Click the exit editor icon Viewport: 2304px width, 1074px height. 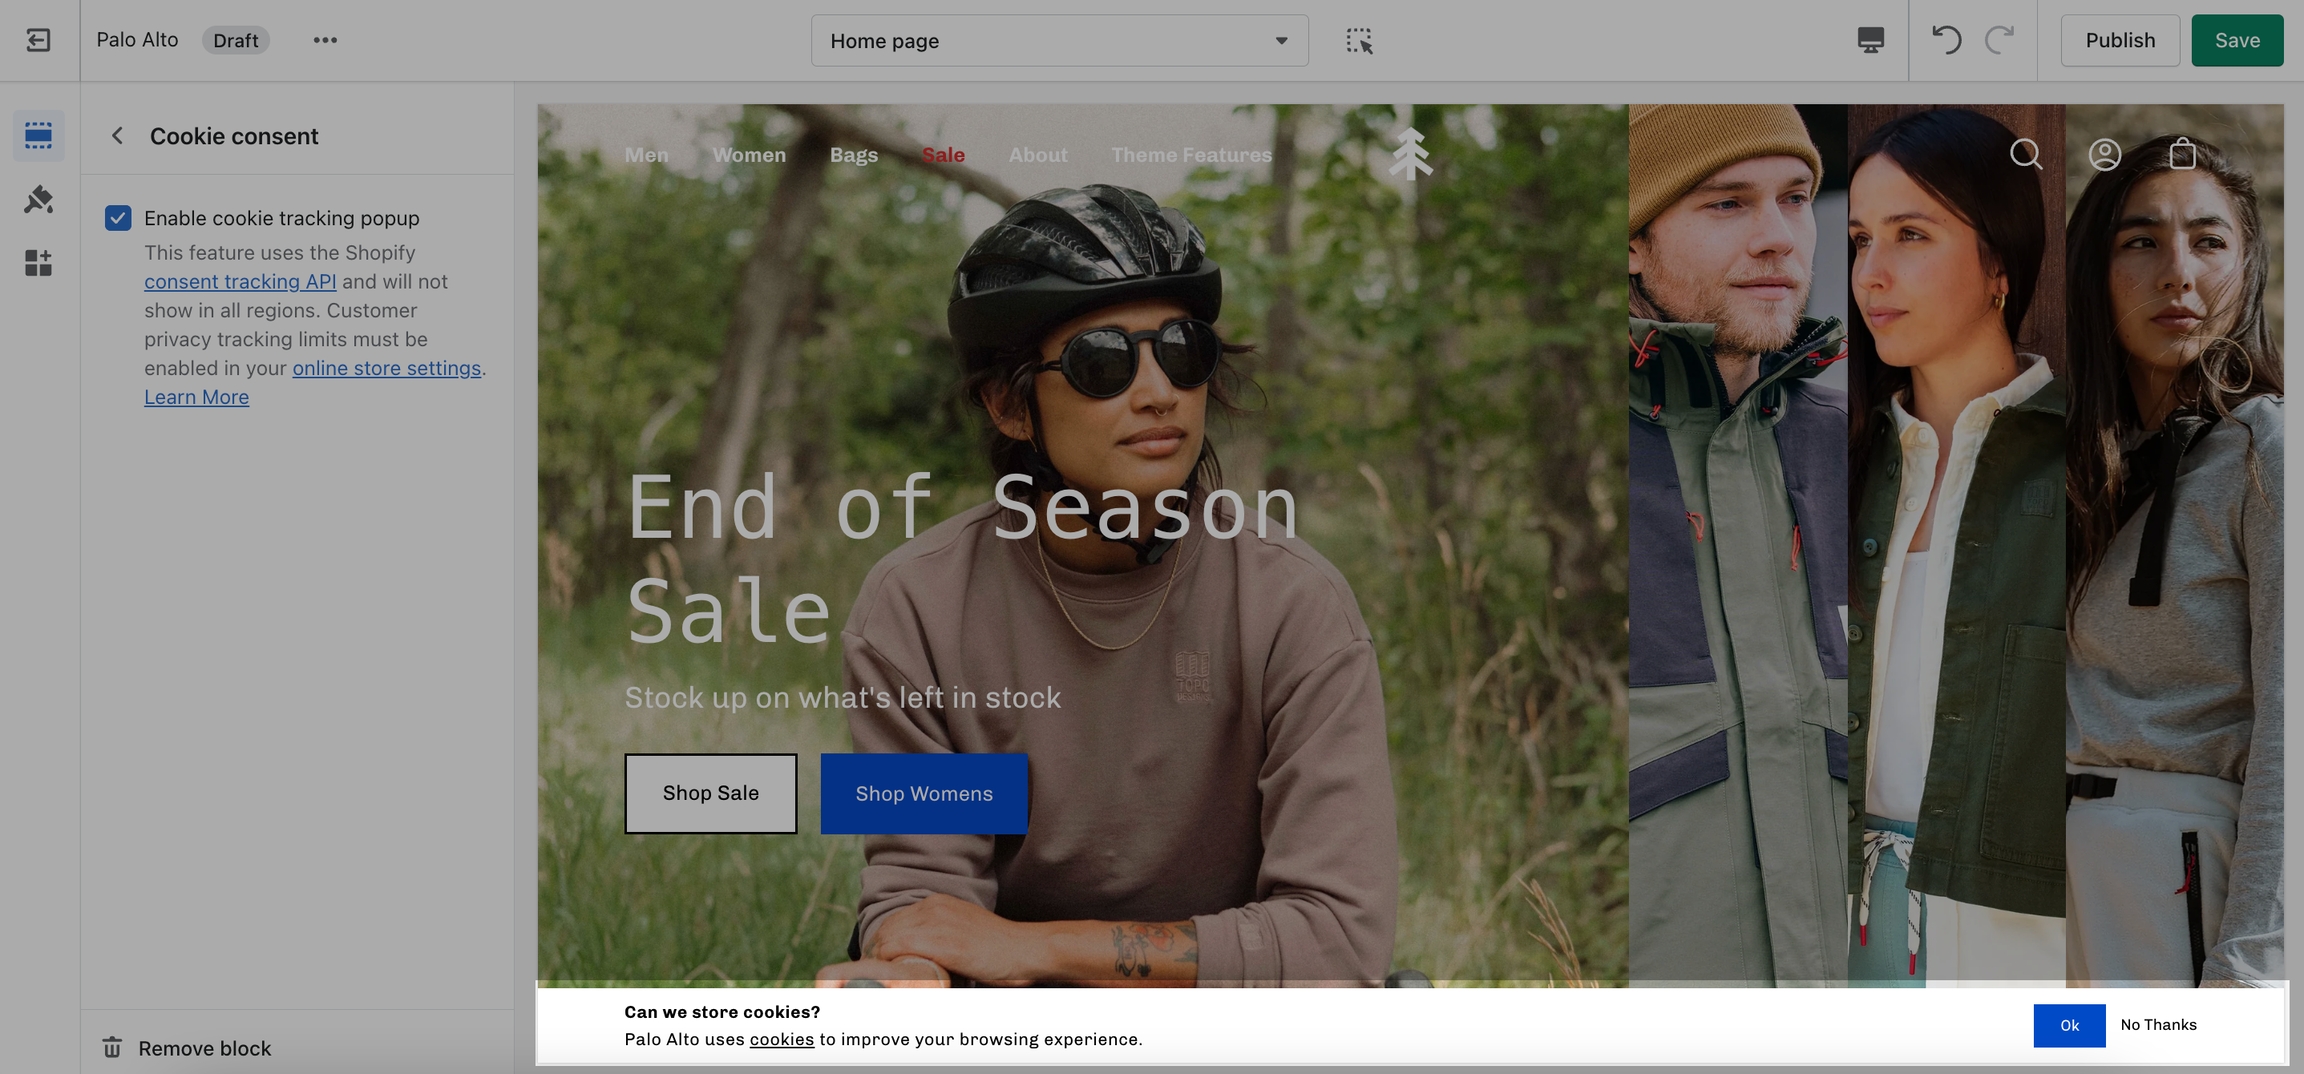(38, 40)
